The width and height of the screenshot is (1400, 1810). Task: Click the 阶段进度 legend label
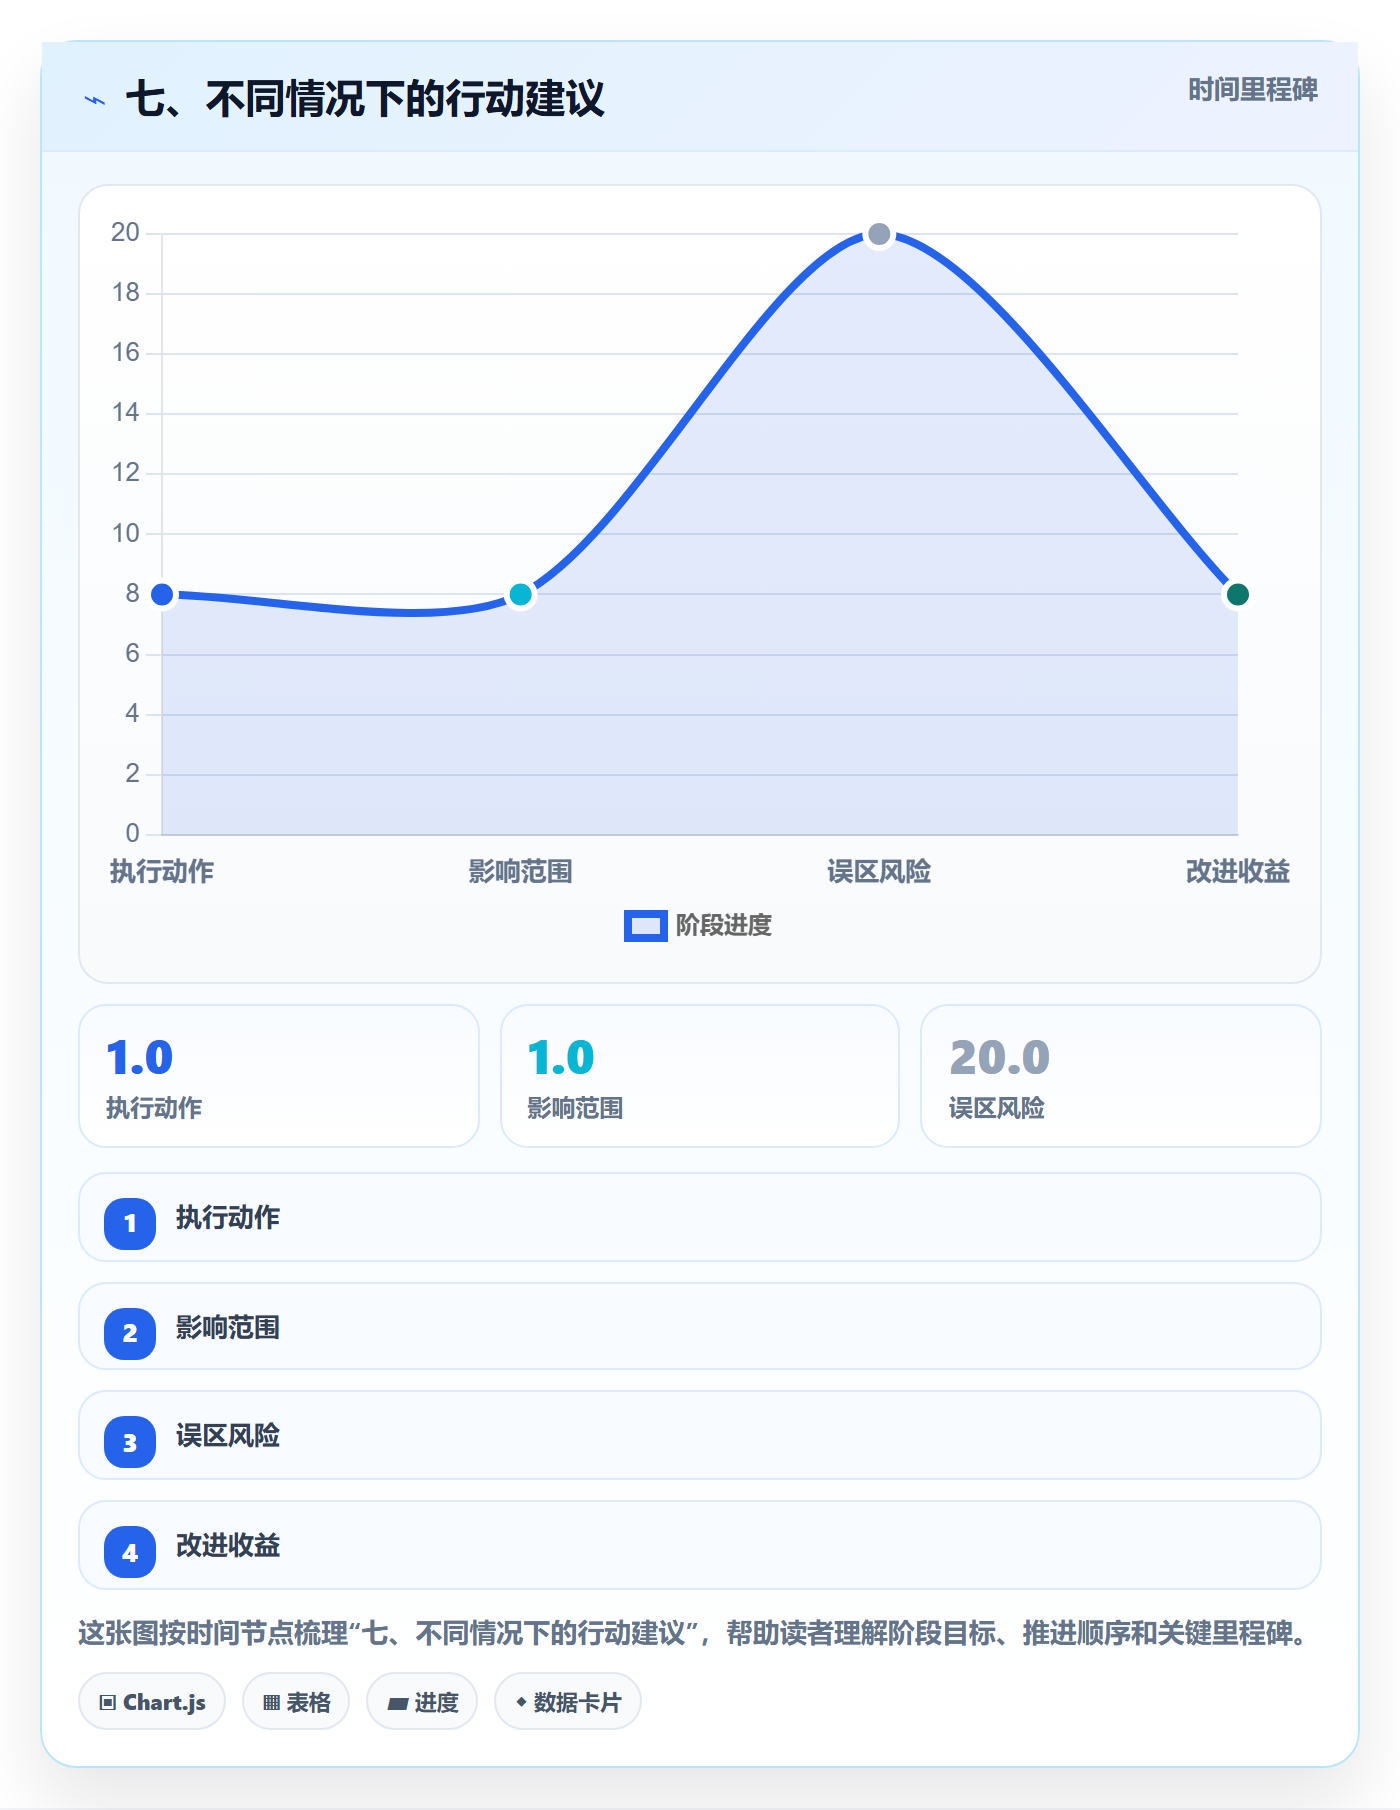tap(724, 926)
